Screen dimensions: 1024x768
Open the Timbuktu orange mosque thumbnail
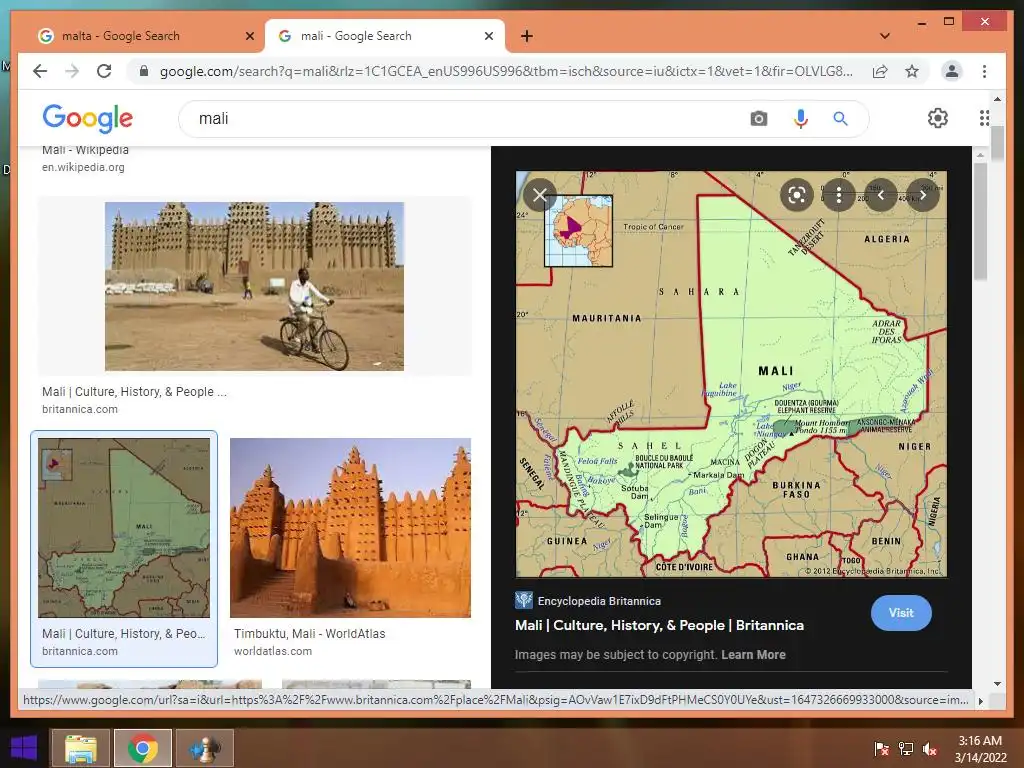point(350,528)
